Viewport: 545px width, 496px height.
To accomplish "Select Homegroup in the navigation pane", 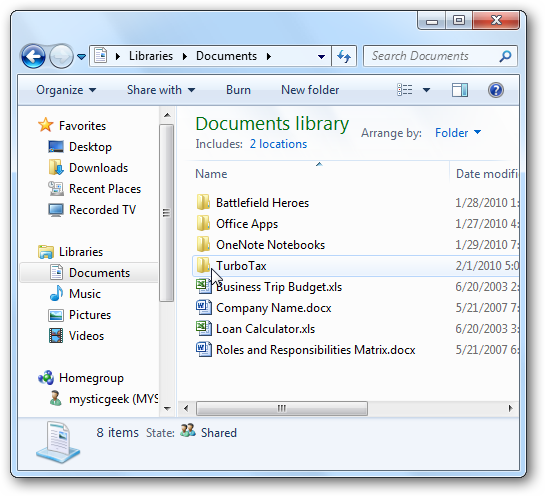I will point(91,378).
